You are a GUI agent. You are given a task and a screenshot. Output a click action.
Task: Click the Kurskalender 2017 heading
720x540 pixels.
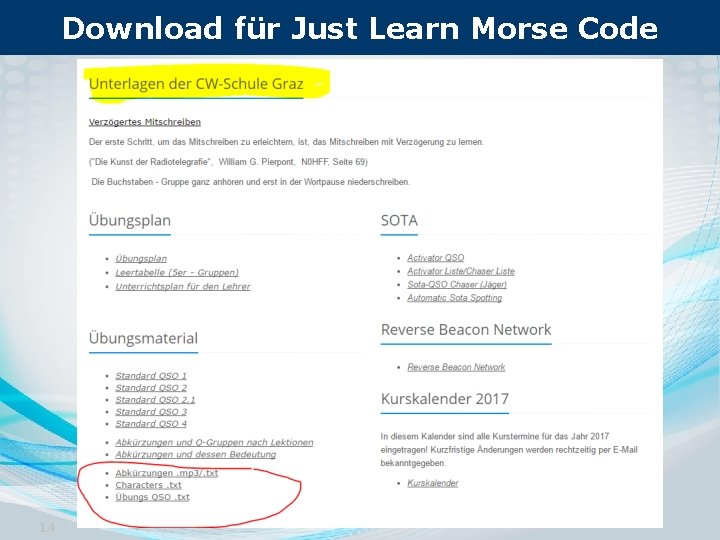(x=444, y=399)
